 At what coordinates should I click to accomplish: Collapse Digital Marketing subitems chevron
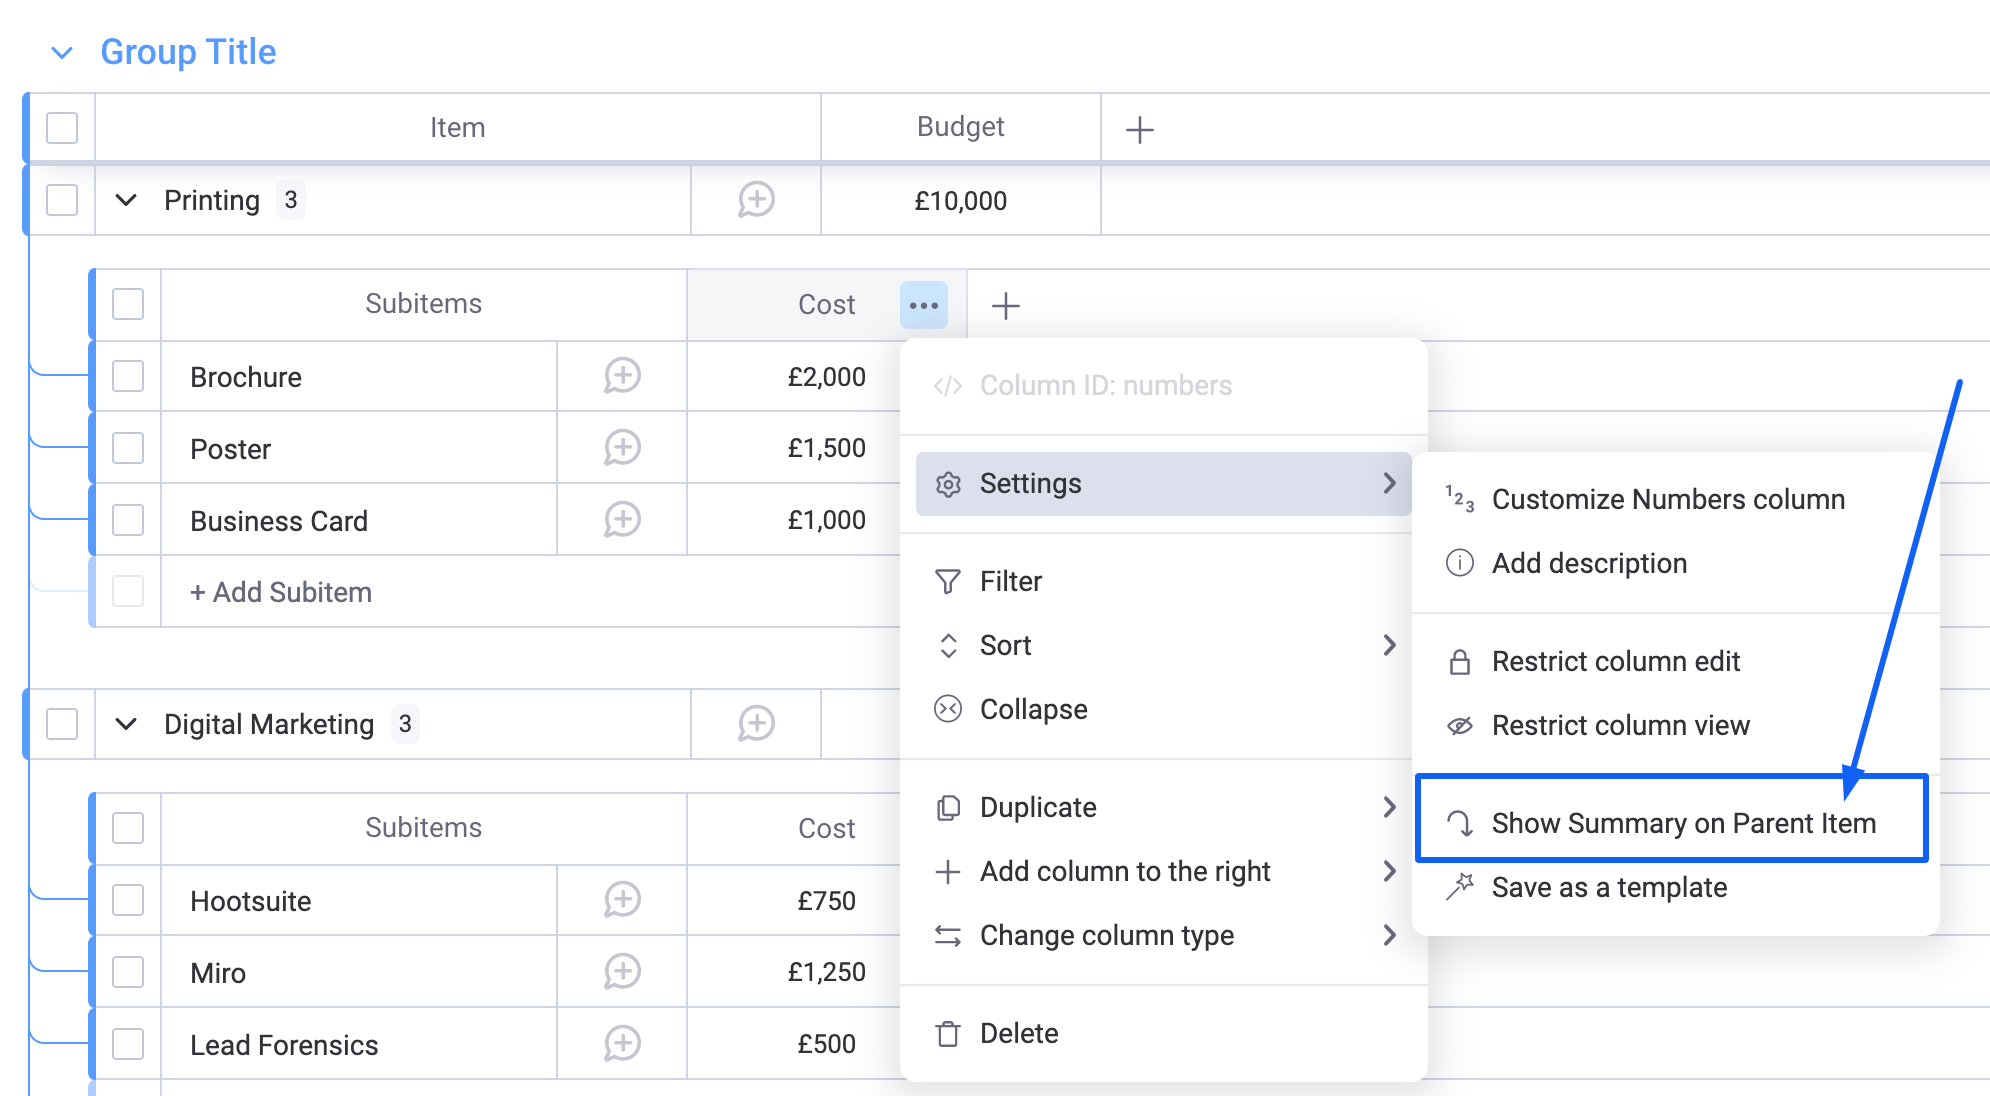[x=126, y=724]
